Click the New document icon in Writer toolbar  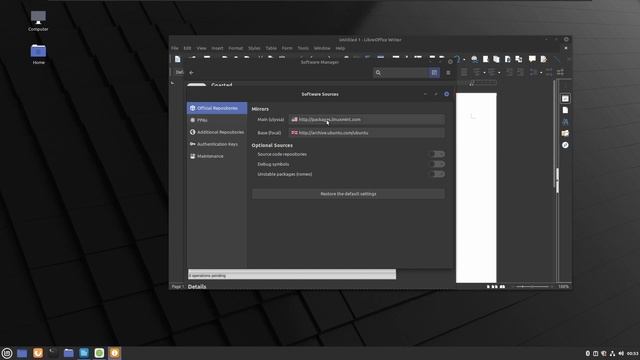point(178,60)
